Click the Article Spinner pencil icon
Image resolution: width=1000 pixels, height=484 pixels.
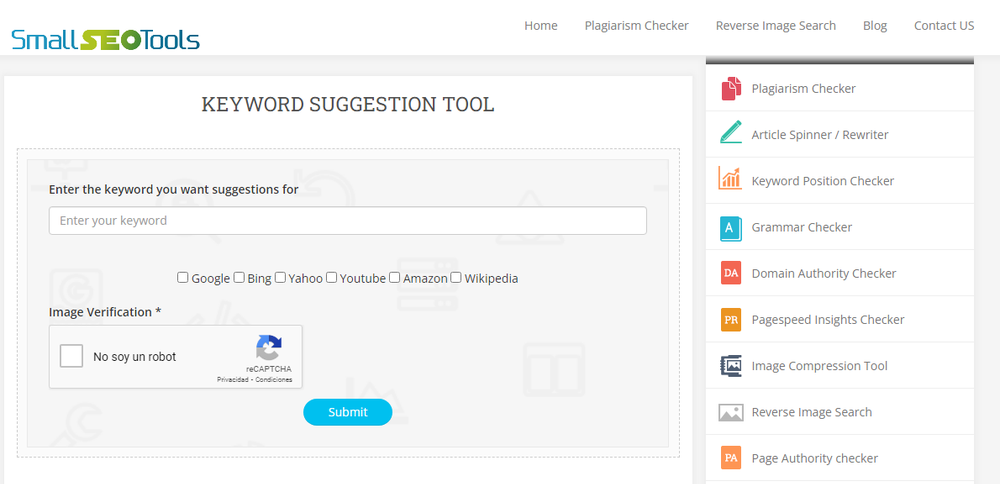click(x=731, y=134)
